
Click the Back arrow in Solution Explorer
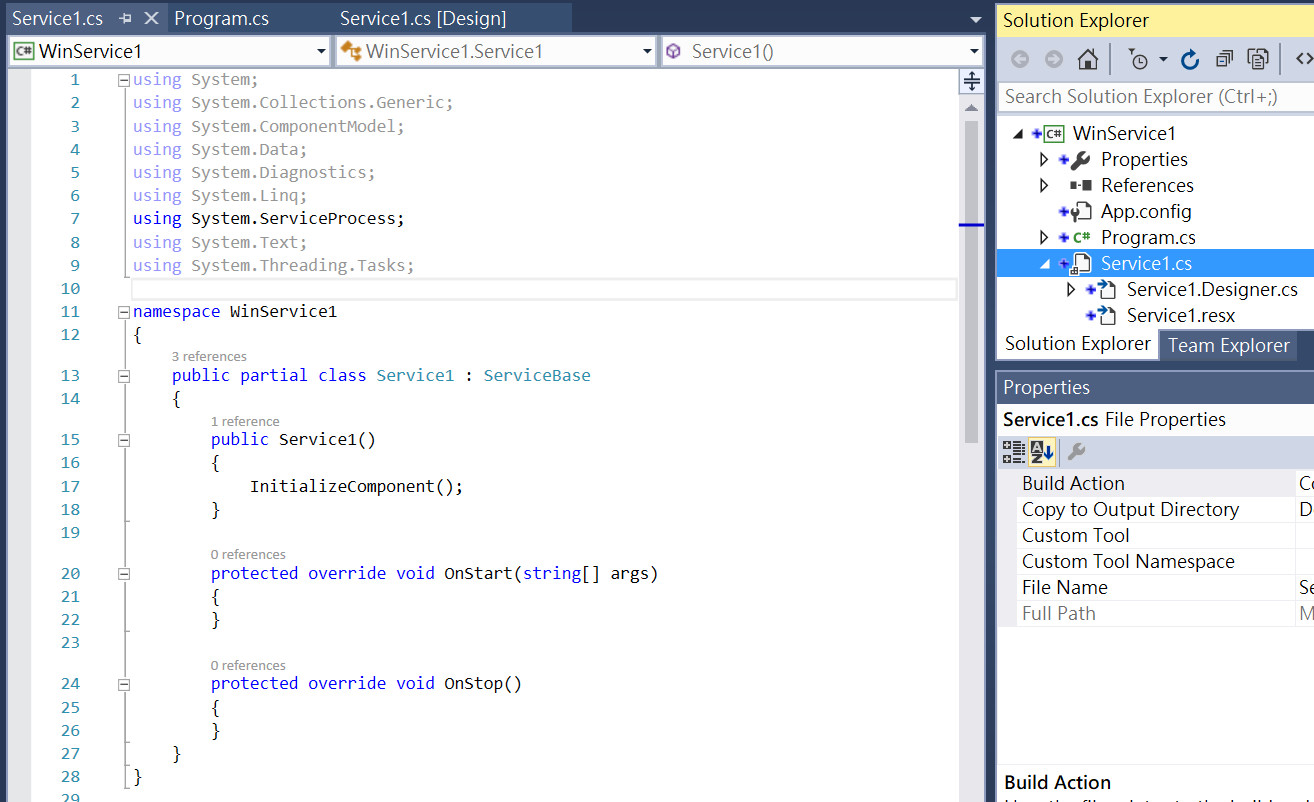click(1020, 60)
